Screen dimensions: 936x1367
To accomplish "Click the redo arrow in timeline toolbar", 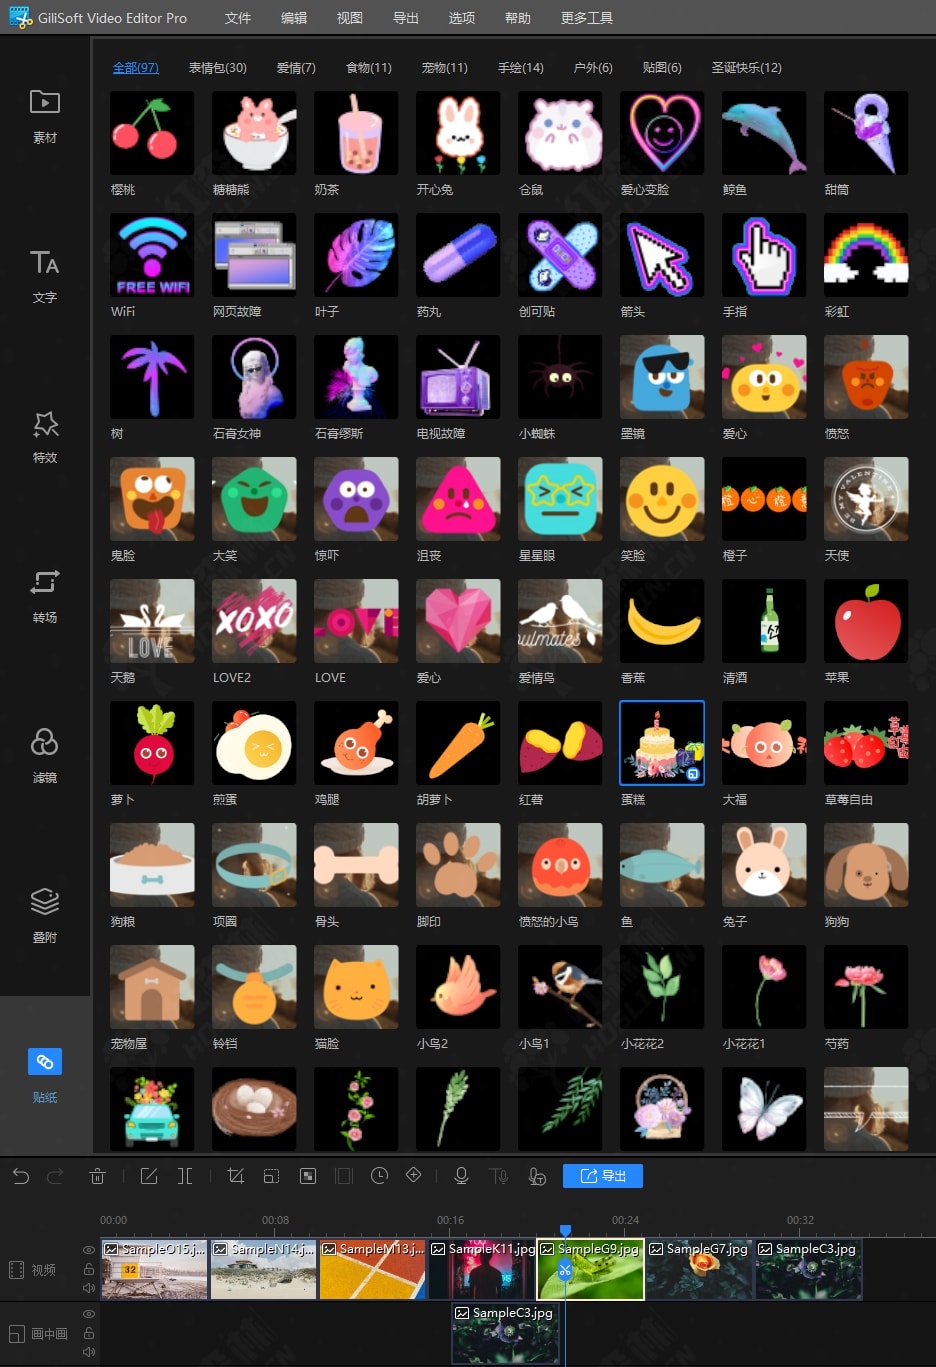I will 55,1176.
